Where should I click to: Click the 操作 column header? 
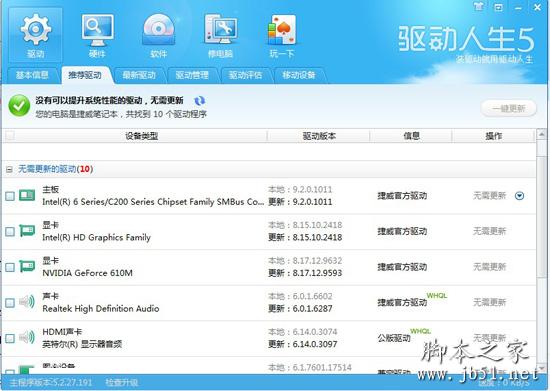[494, 136]
